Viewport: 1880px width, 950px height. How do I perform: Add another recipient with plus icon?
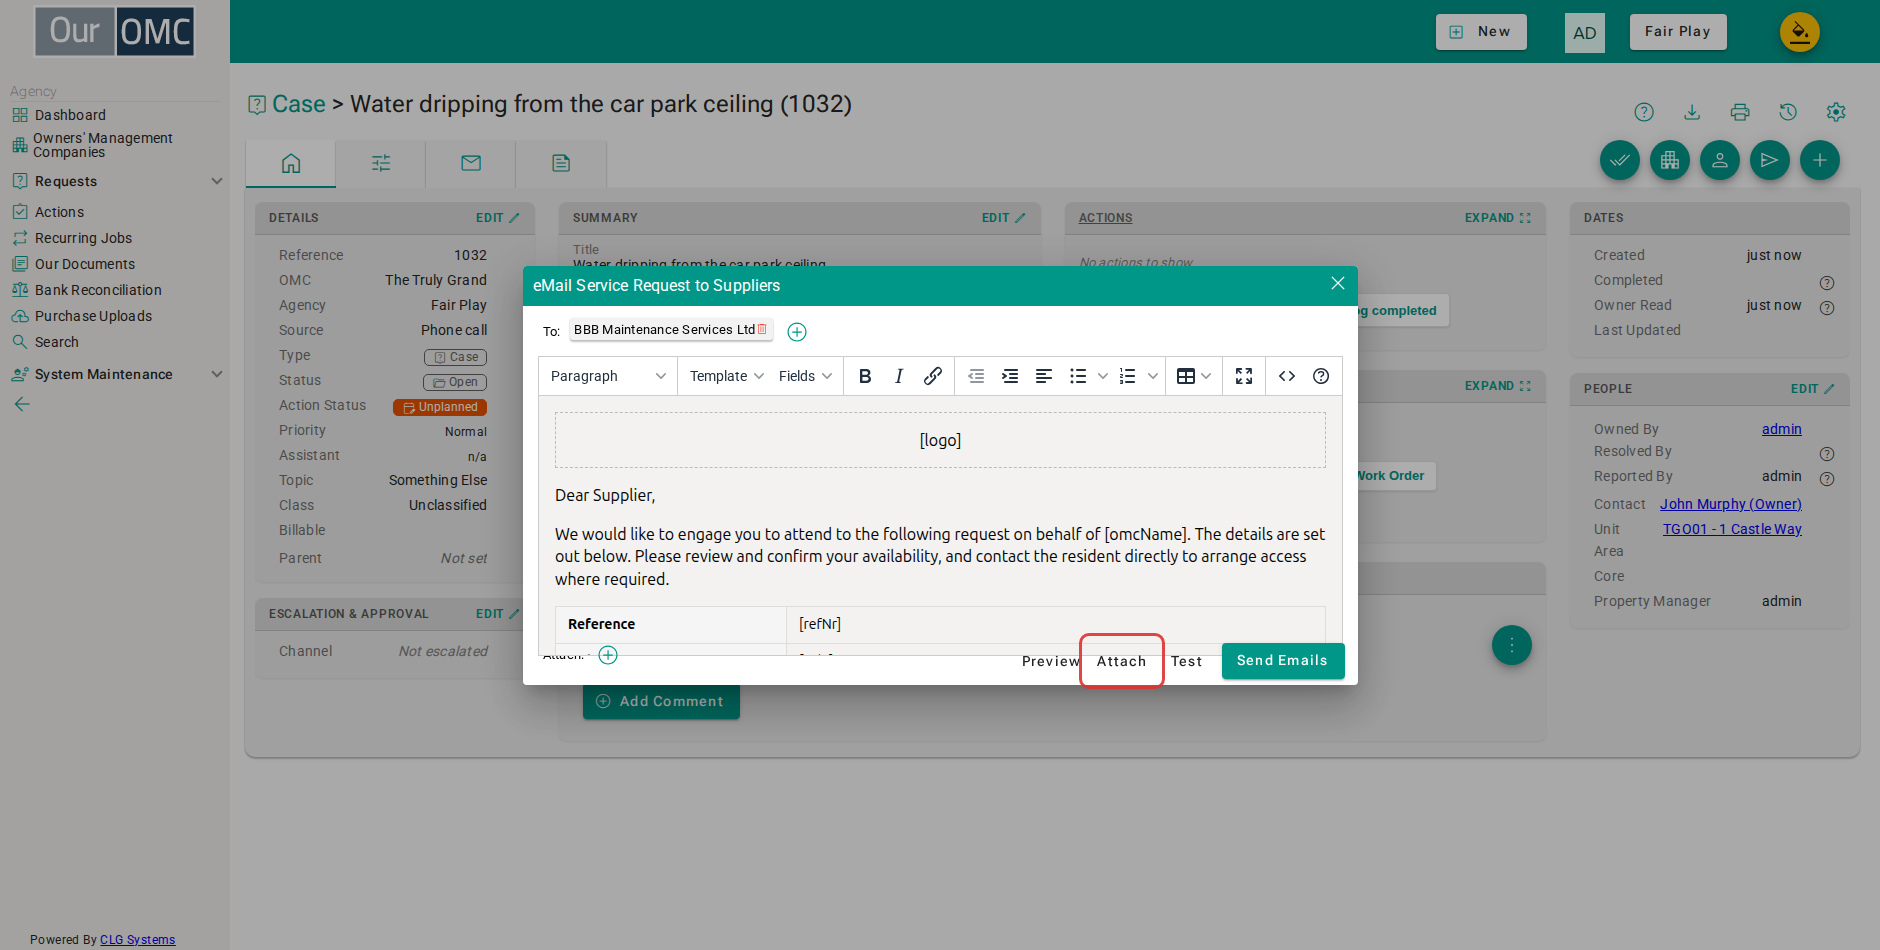tap(797, 331)
